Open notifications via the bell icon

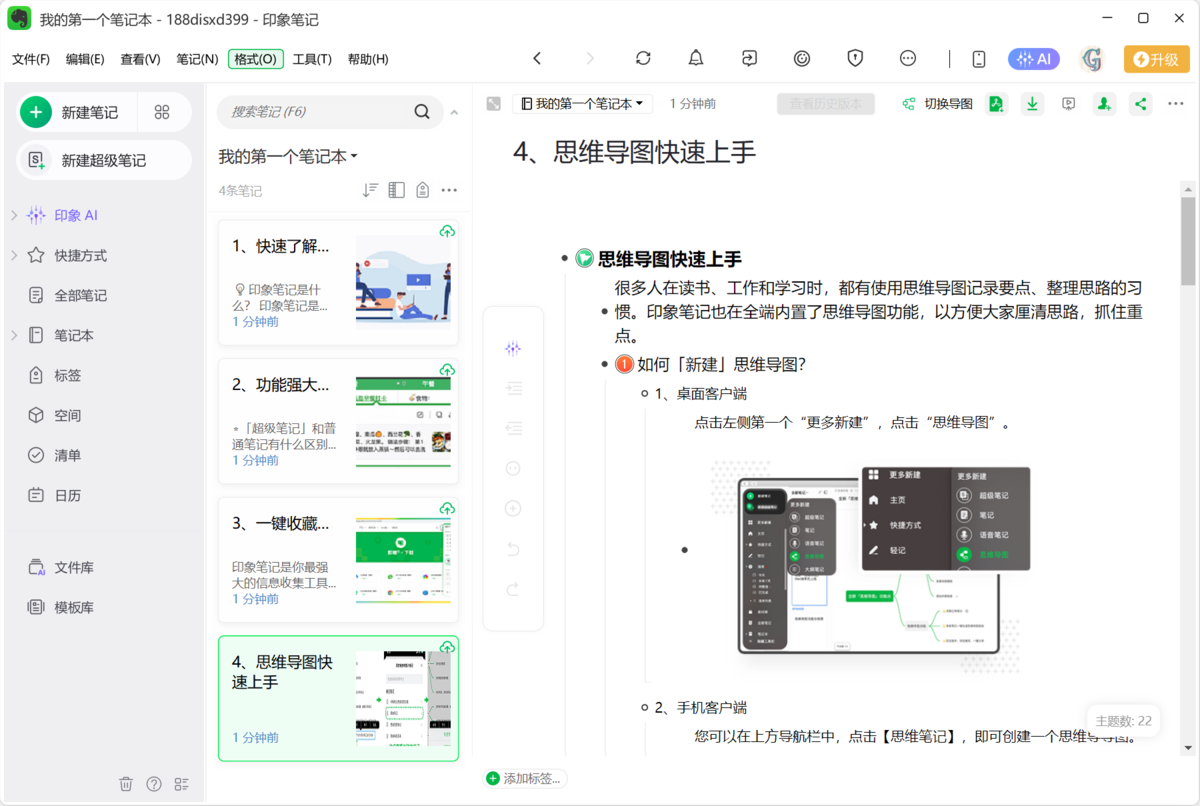tap(696, 59)
